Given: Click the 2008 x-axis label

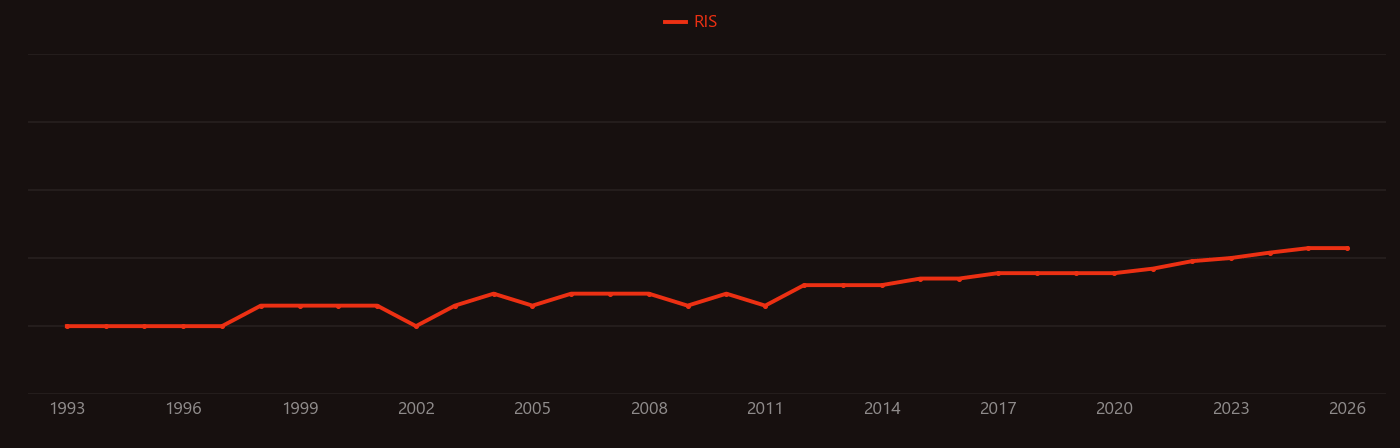Looking at the screenshot, I should point(649,409).
